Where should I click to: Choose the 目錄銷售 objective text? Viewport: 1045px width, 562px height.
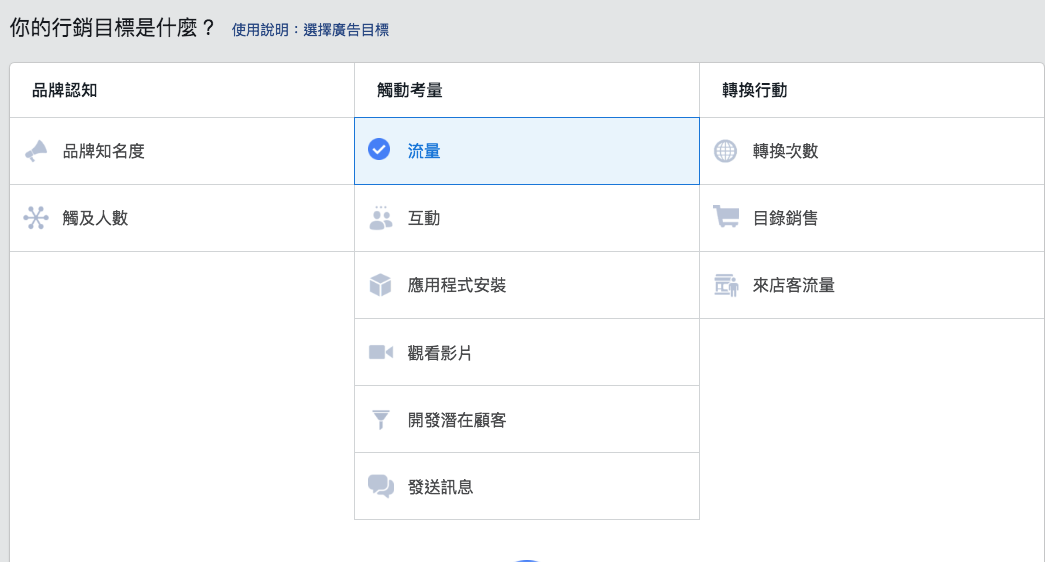785,218
